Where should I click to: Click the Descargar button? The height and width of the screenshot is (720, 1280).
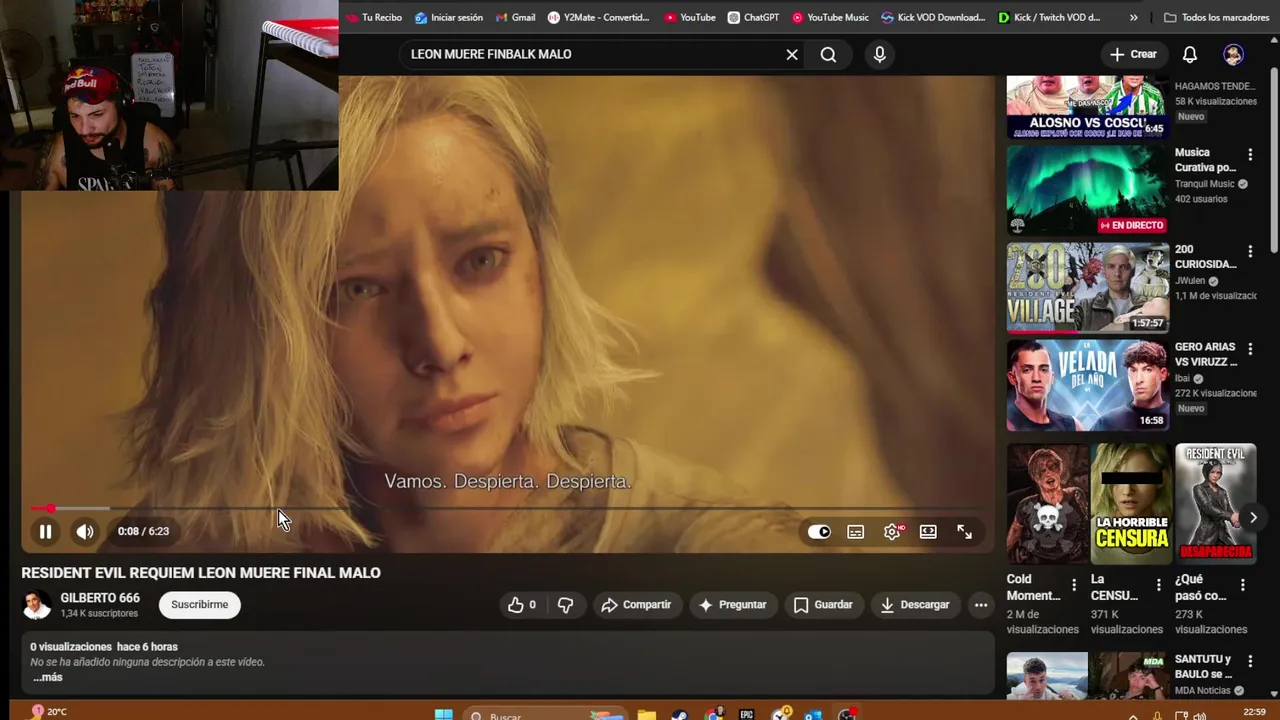[x=915, y=604]
